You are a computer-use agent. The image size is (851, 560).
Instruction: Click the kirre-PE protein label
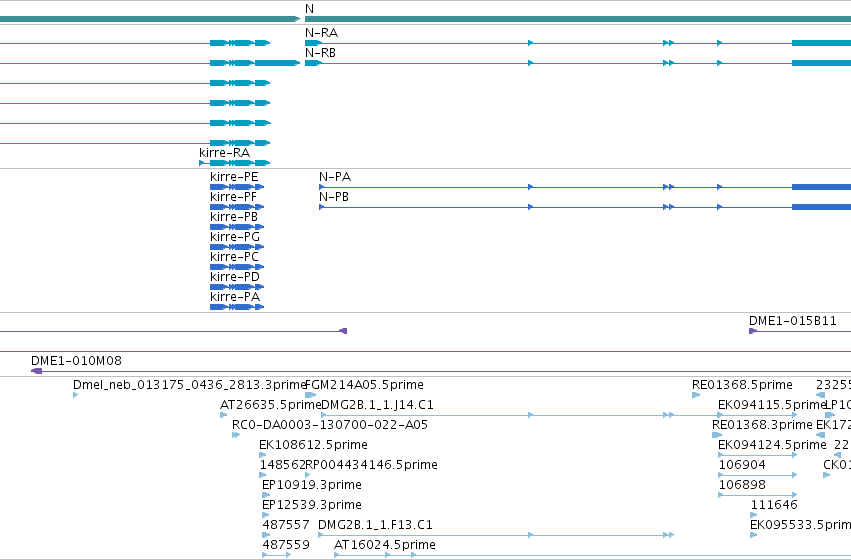(234, 176)
